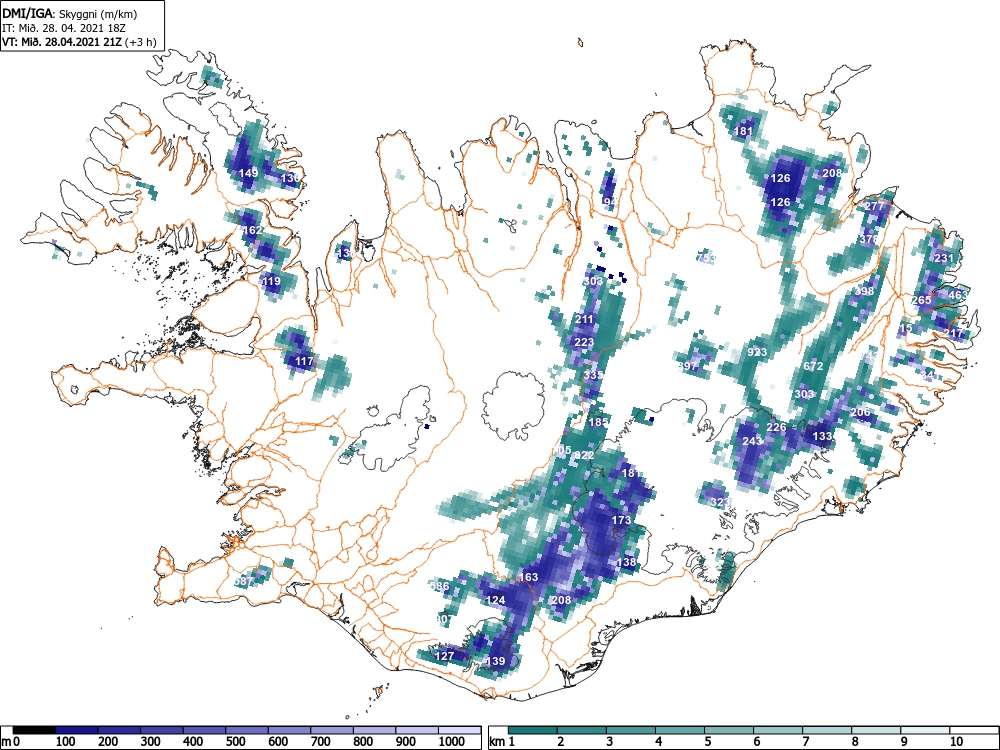
Task: Click the visibility value '397' on the map
Action: coord(688,366)
